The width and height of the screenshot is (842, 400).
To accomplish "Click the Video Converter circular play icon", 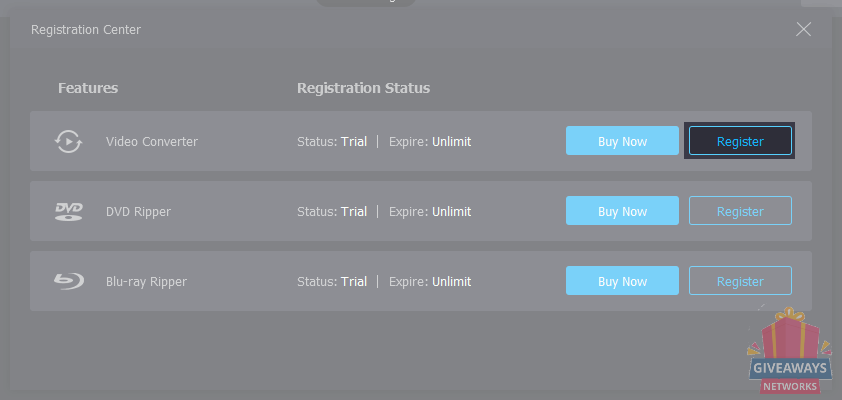I will pyautogui.click(x=68, y=142).
